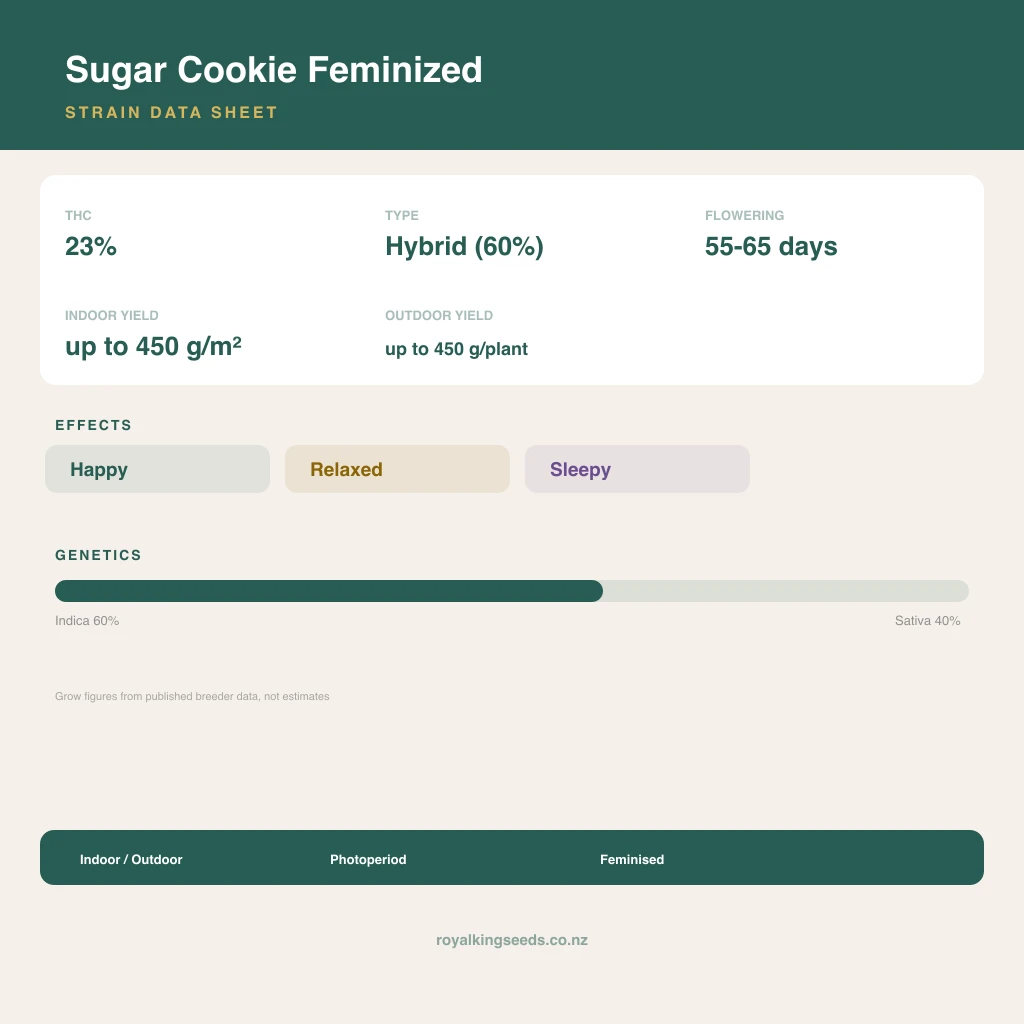1024x1024 pixels.
Task: Click the Indica/Sativa genetics bar
Action: (512, 591)
